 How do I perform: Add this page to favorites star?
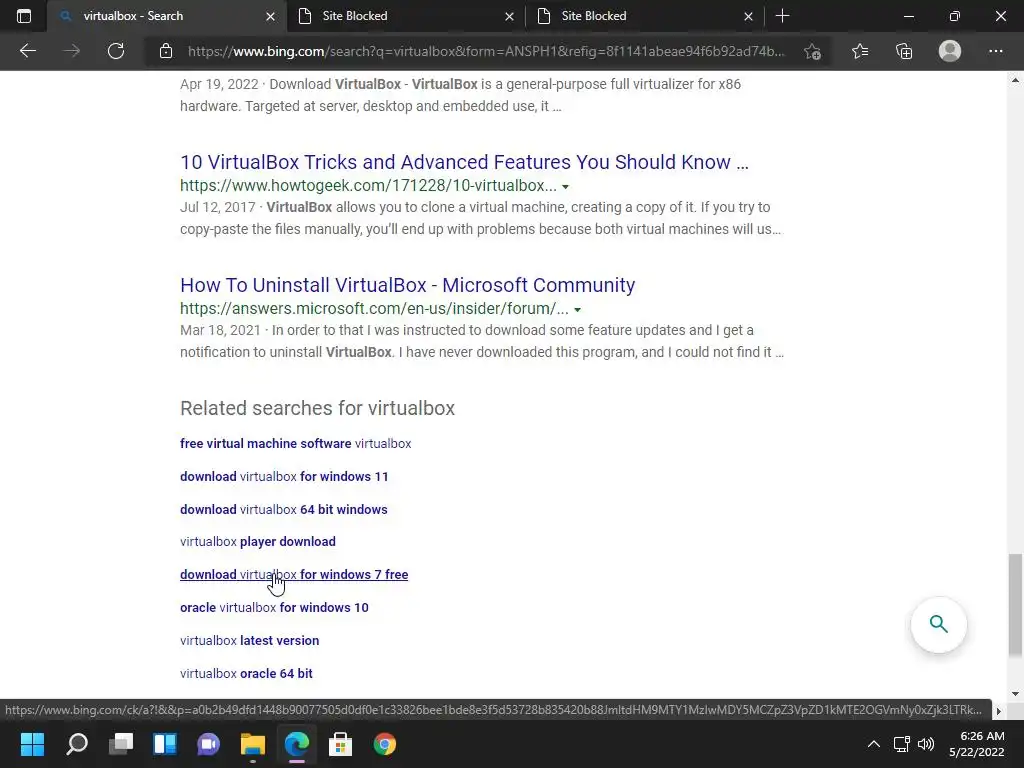coord(812,51)
